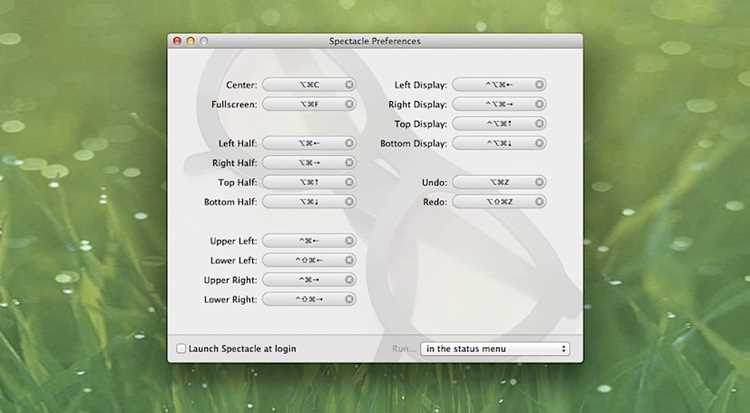Close the Spectacle Preferences window
The width and height of the screenshot is (750, 413).
(x=177, y=41)
